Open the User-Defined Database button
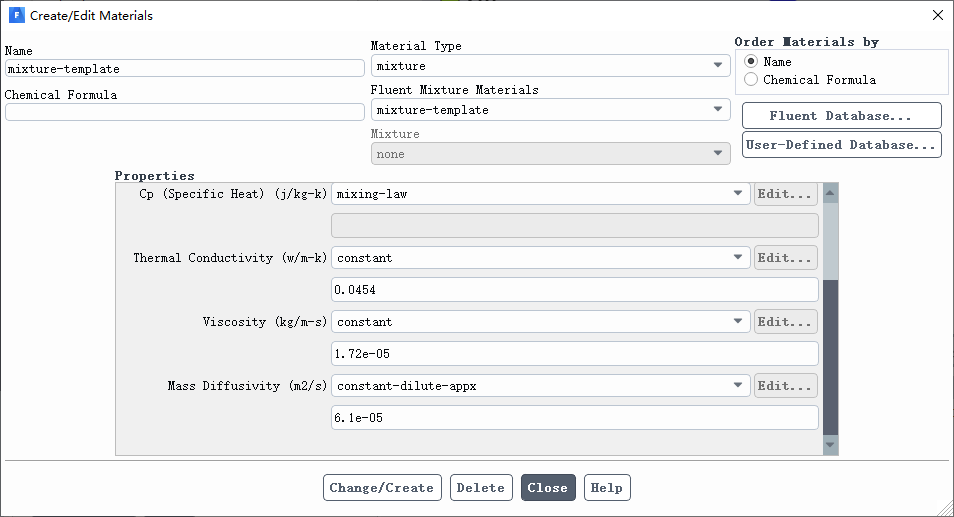This screenshot has width=954, height=517. click(x=841, y=145)
